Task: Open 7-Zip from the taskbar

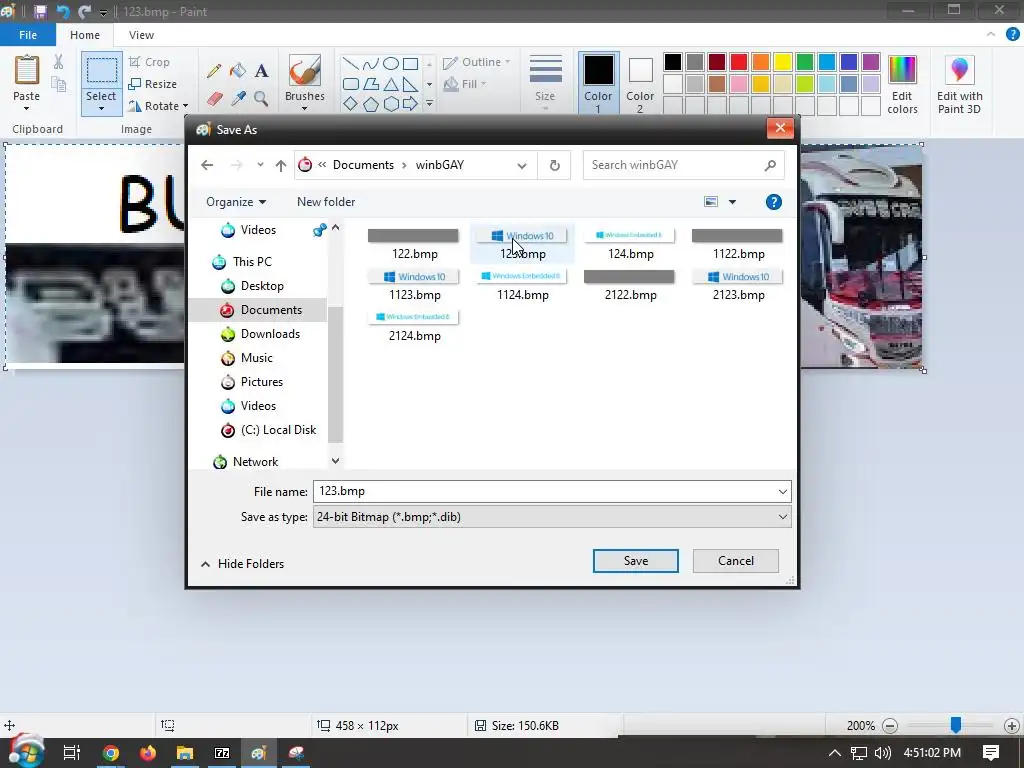Action: click(222, 753)
